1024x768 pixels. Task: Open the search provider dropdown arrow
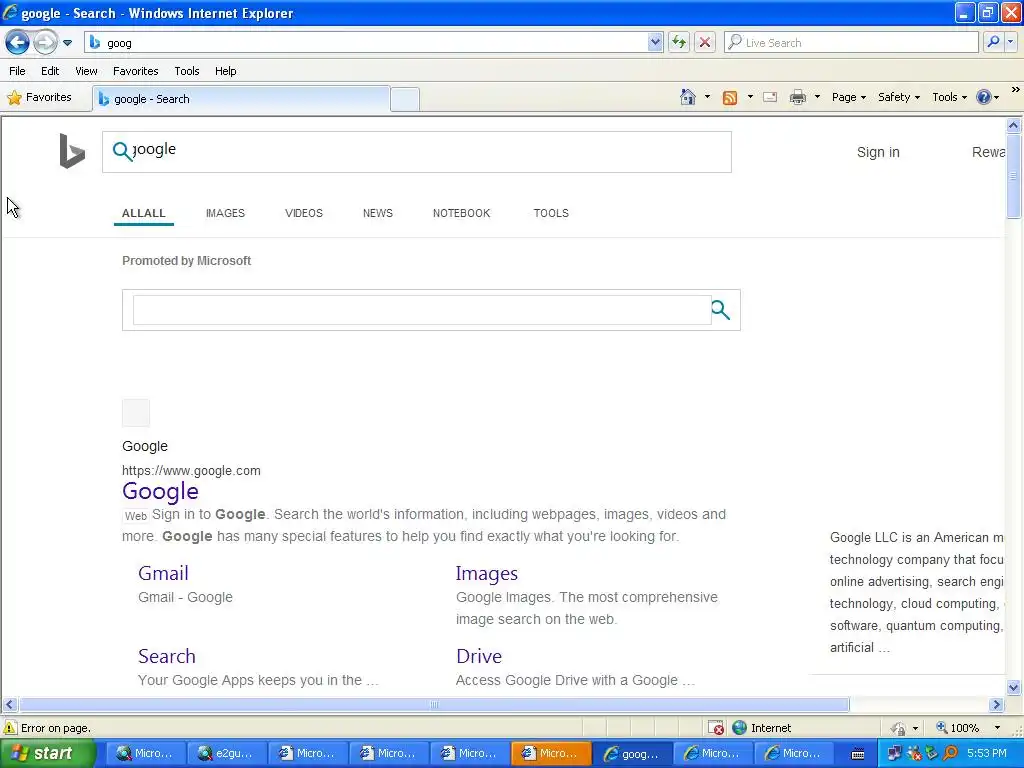point(1011,42)
